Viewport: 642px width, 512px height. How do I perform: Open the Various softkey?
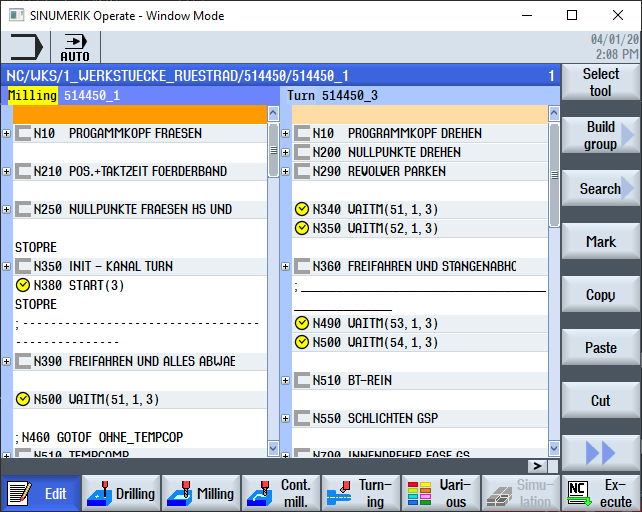point(441,493)
